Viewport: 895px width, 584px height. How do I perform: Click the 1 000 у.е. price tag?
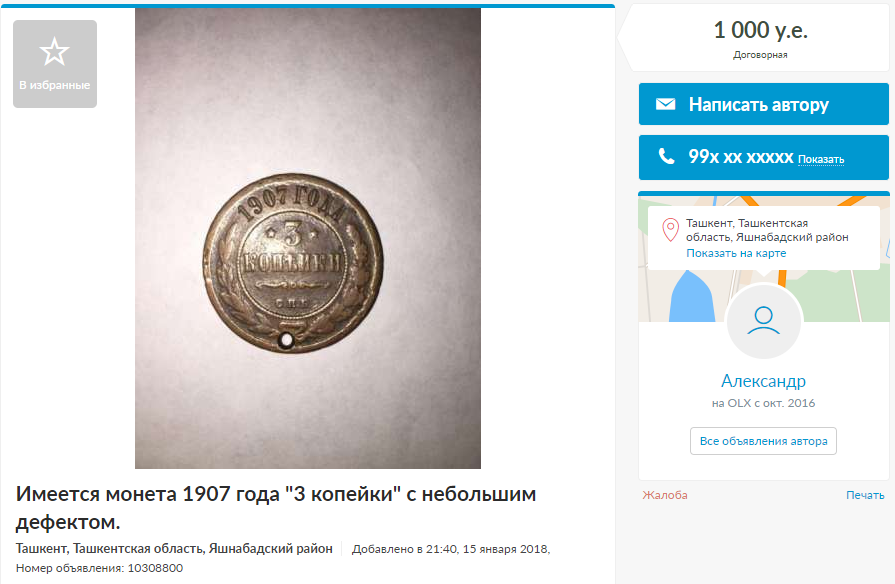coord(760,30)
